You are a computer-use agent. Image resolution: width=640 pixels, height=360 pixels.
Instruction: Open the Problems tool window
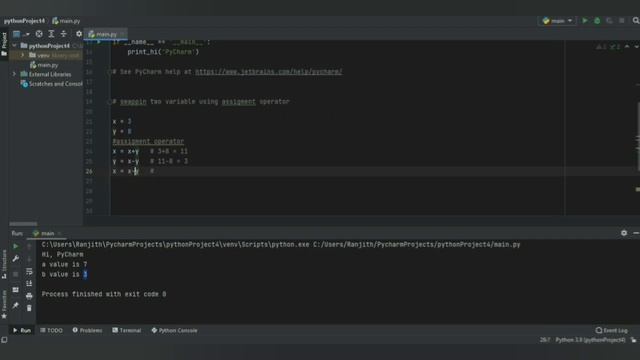tap(87, 330)
